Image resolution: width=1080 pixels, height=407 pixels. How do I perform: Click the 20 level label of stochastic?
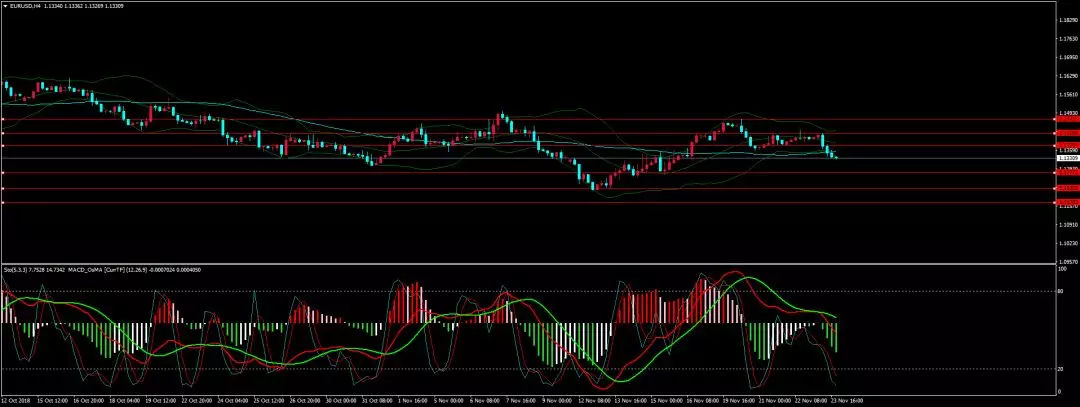(x=1061, y=369)
